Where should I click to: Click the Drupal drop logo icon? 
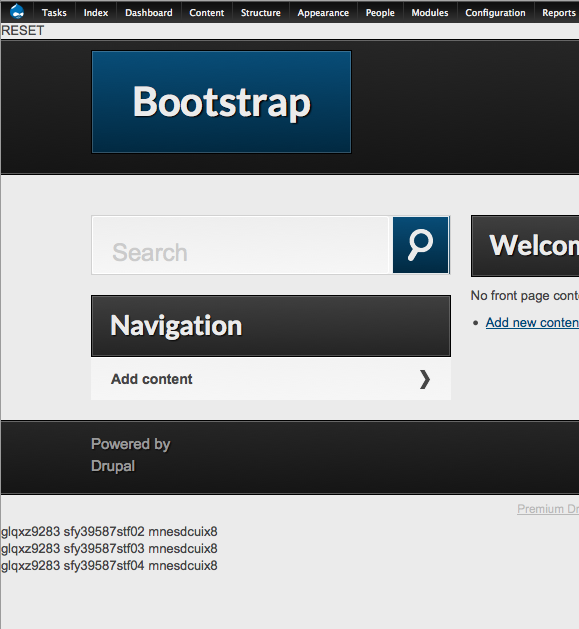17,12
